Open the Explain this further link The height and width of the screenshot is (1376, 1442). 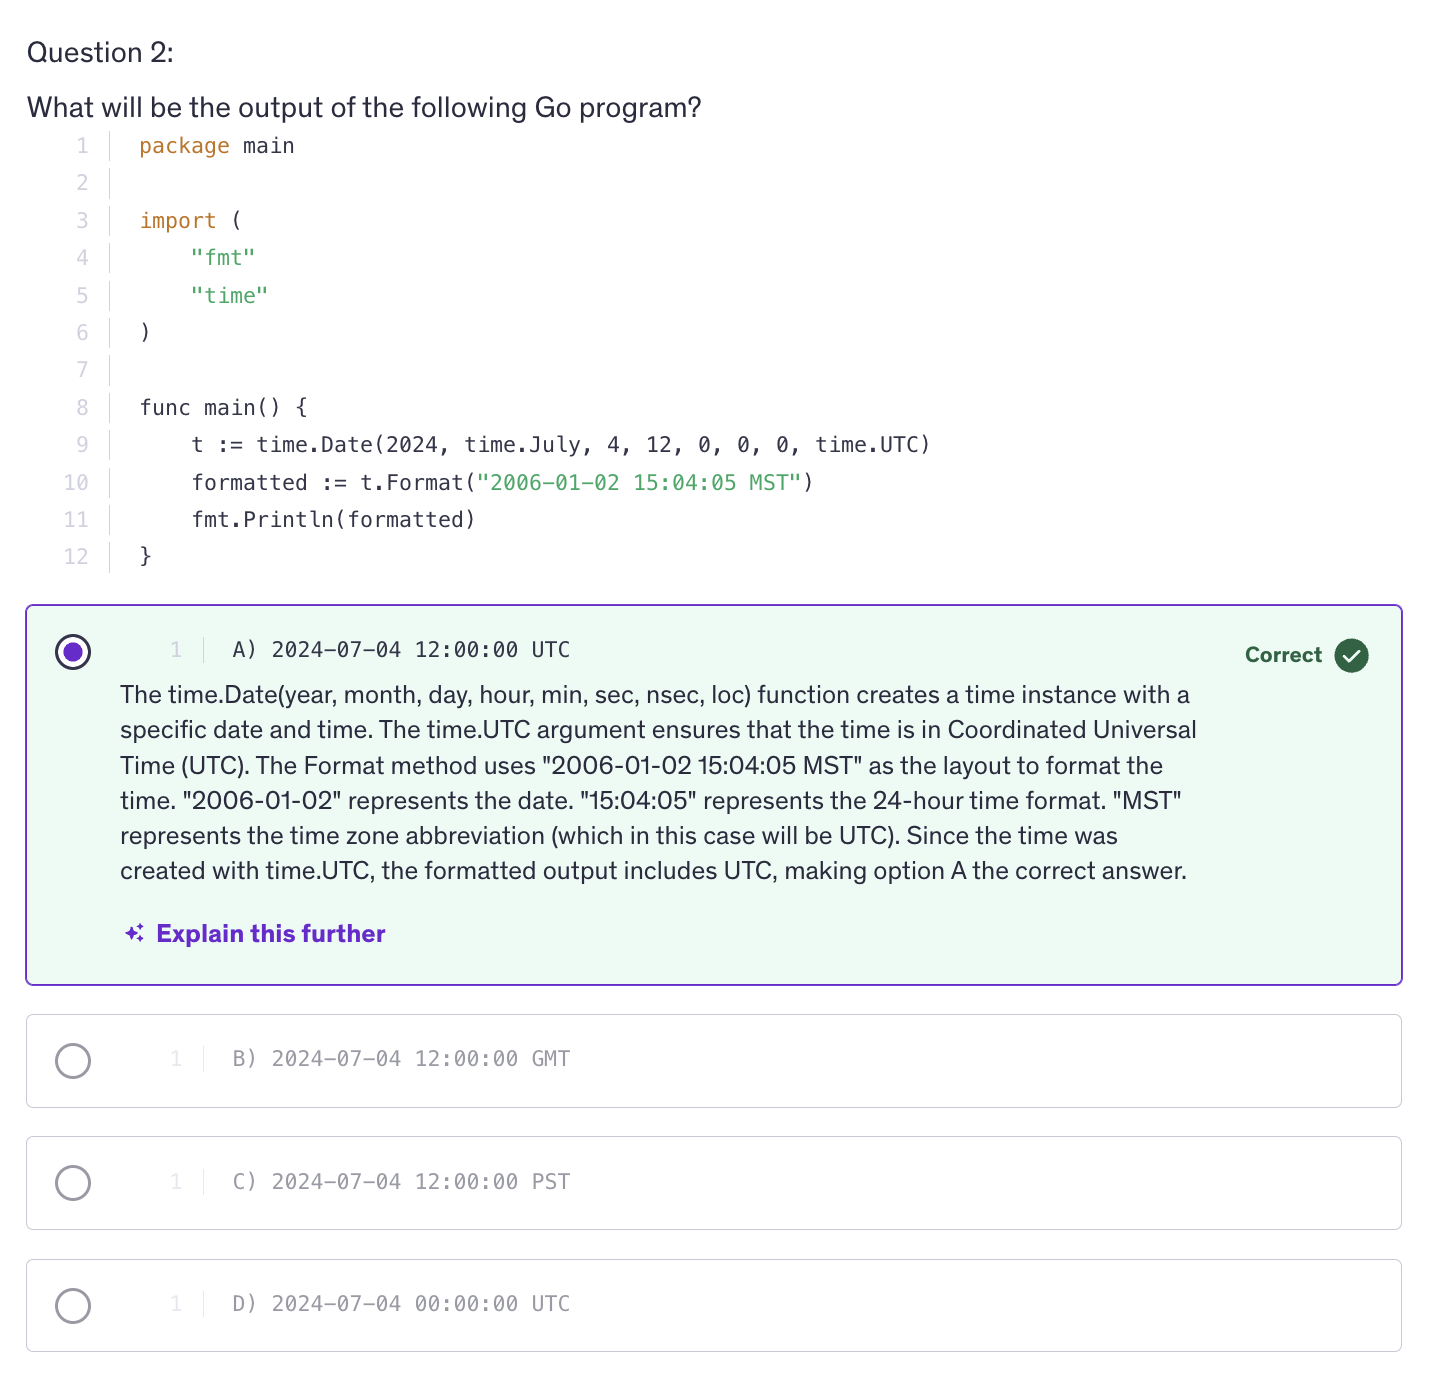[x=270, y=933]
